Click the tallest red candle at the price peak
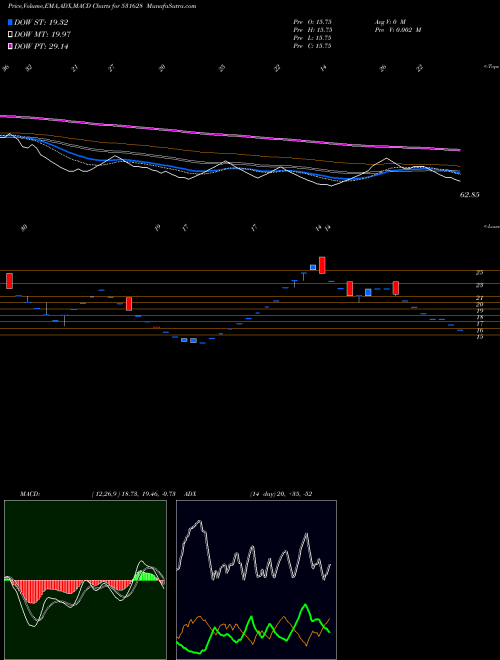This screenshot has width=500, height=660. coord(322,265)
